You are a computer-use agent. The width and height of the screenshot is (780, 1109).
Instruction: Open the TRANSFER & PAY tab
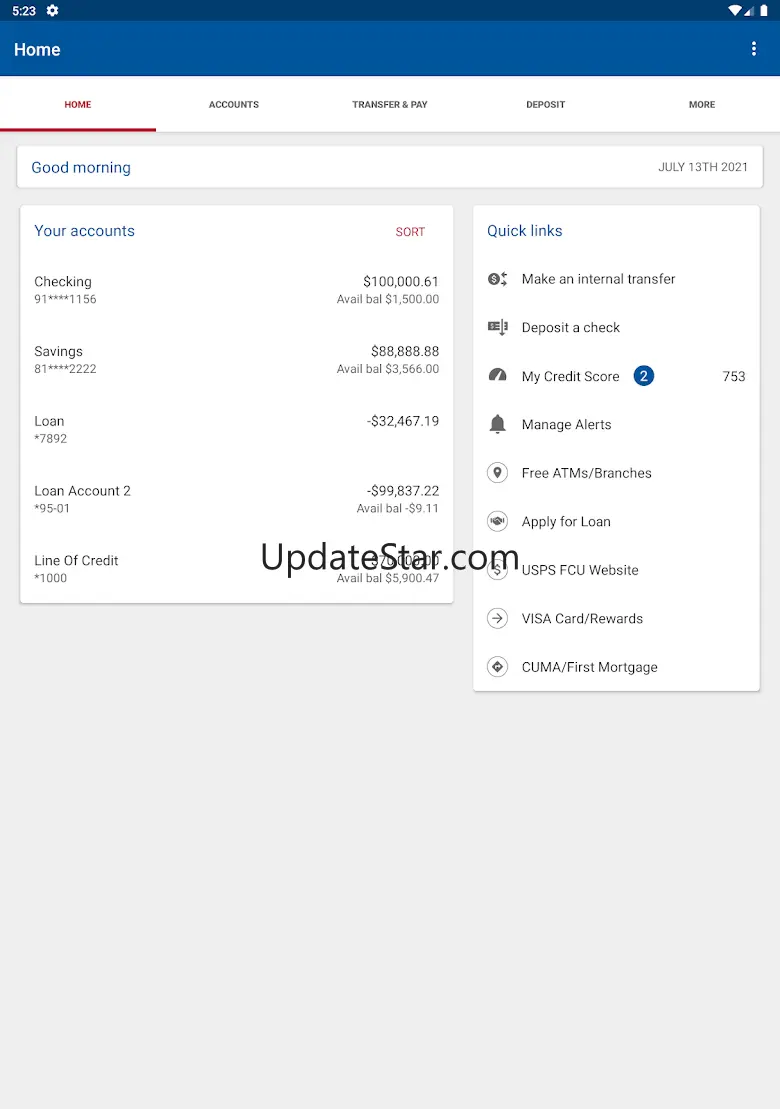point(390,104)
